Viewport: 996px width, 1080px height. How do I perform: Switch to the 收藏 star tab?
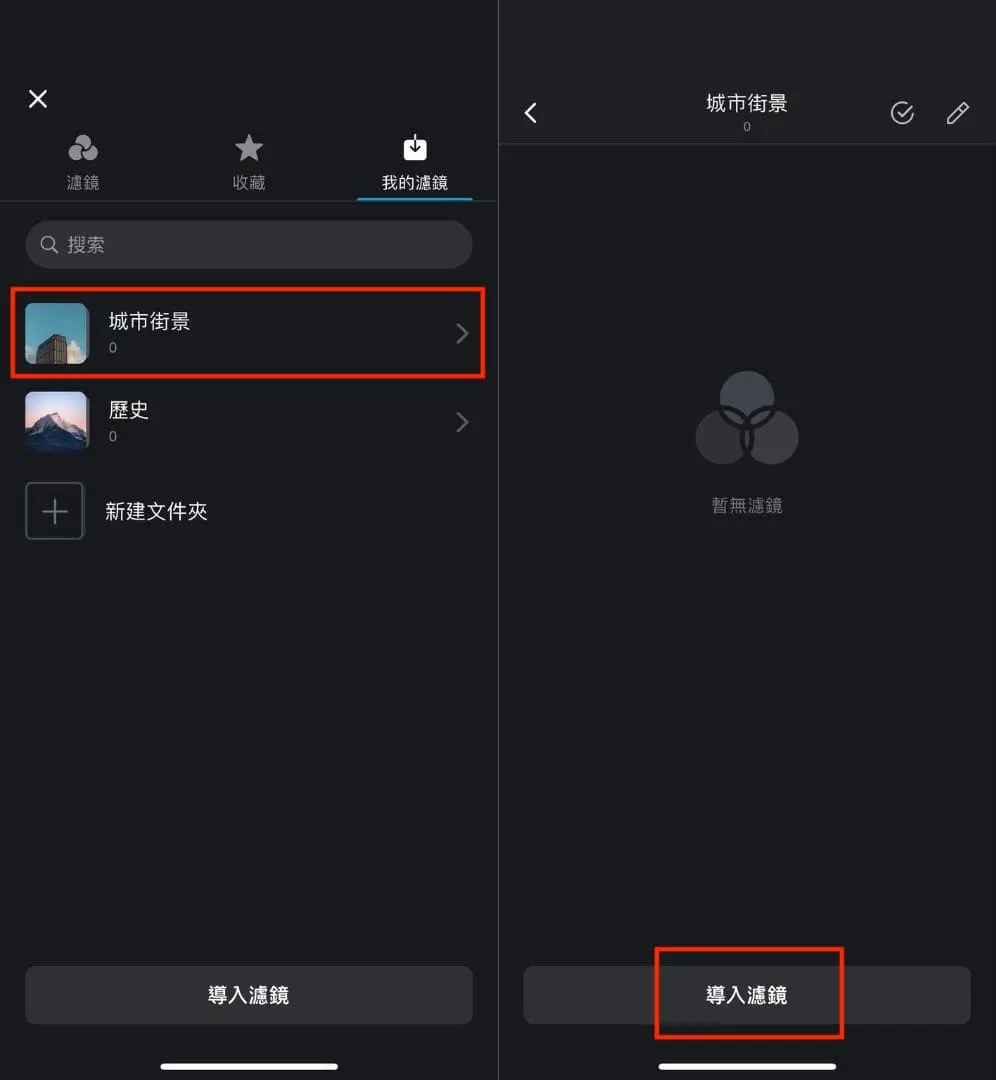point(249,163)
